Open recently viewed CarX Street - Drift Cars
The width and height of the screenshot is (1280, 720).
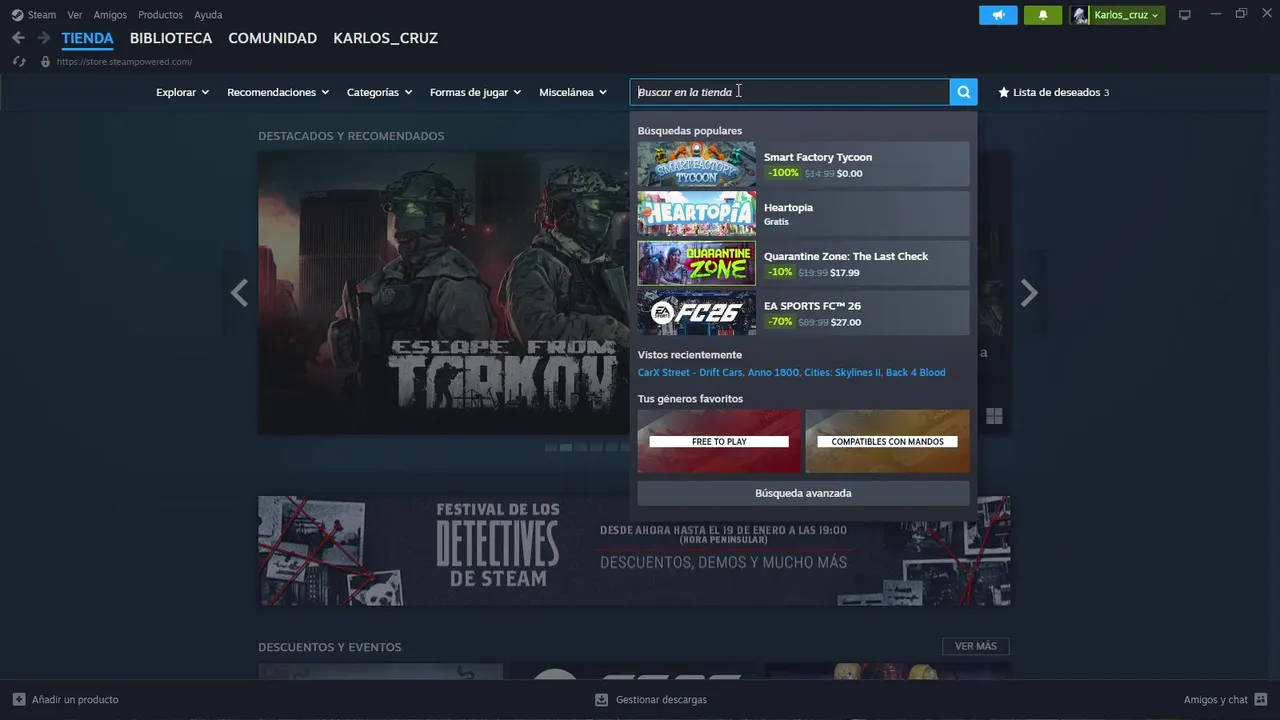point(690,372)
